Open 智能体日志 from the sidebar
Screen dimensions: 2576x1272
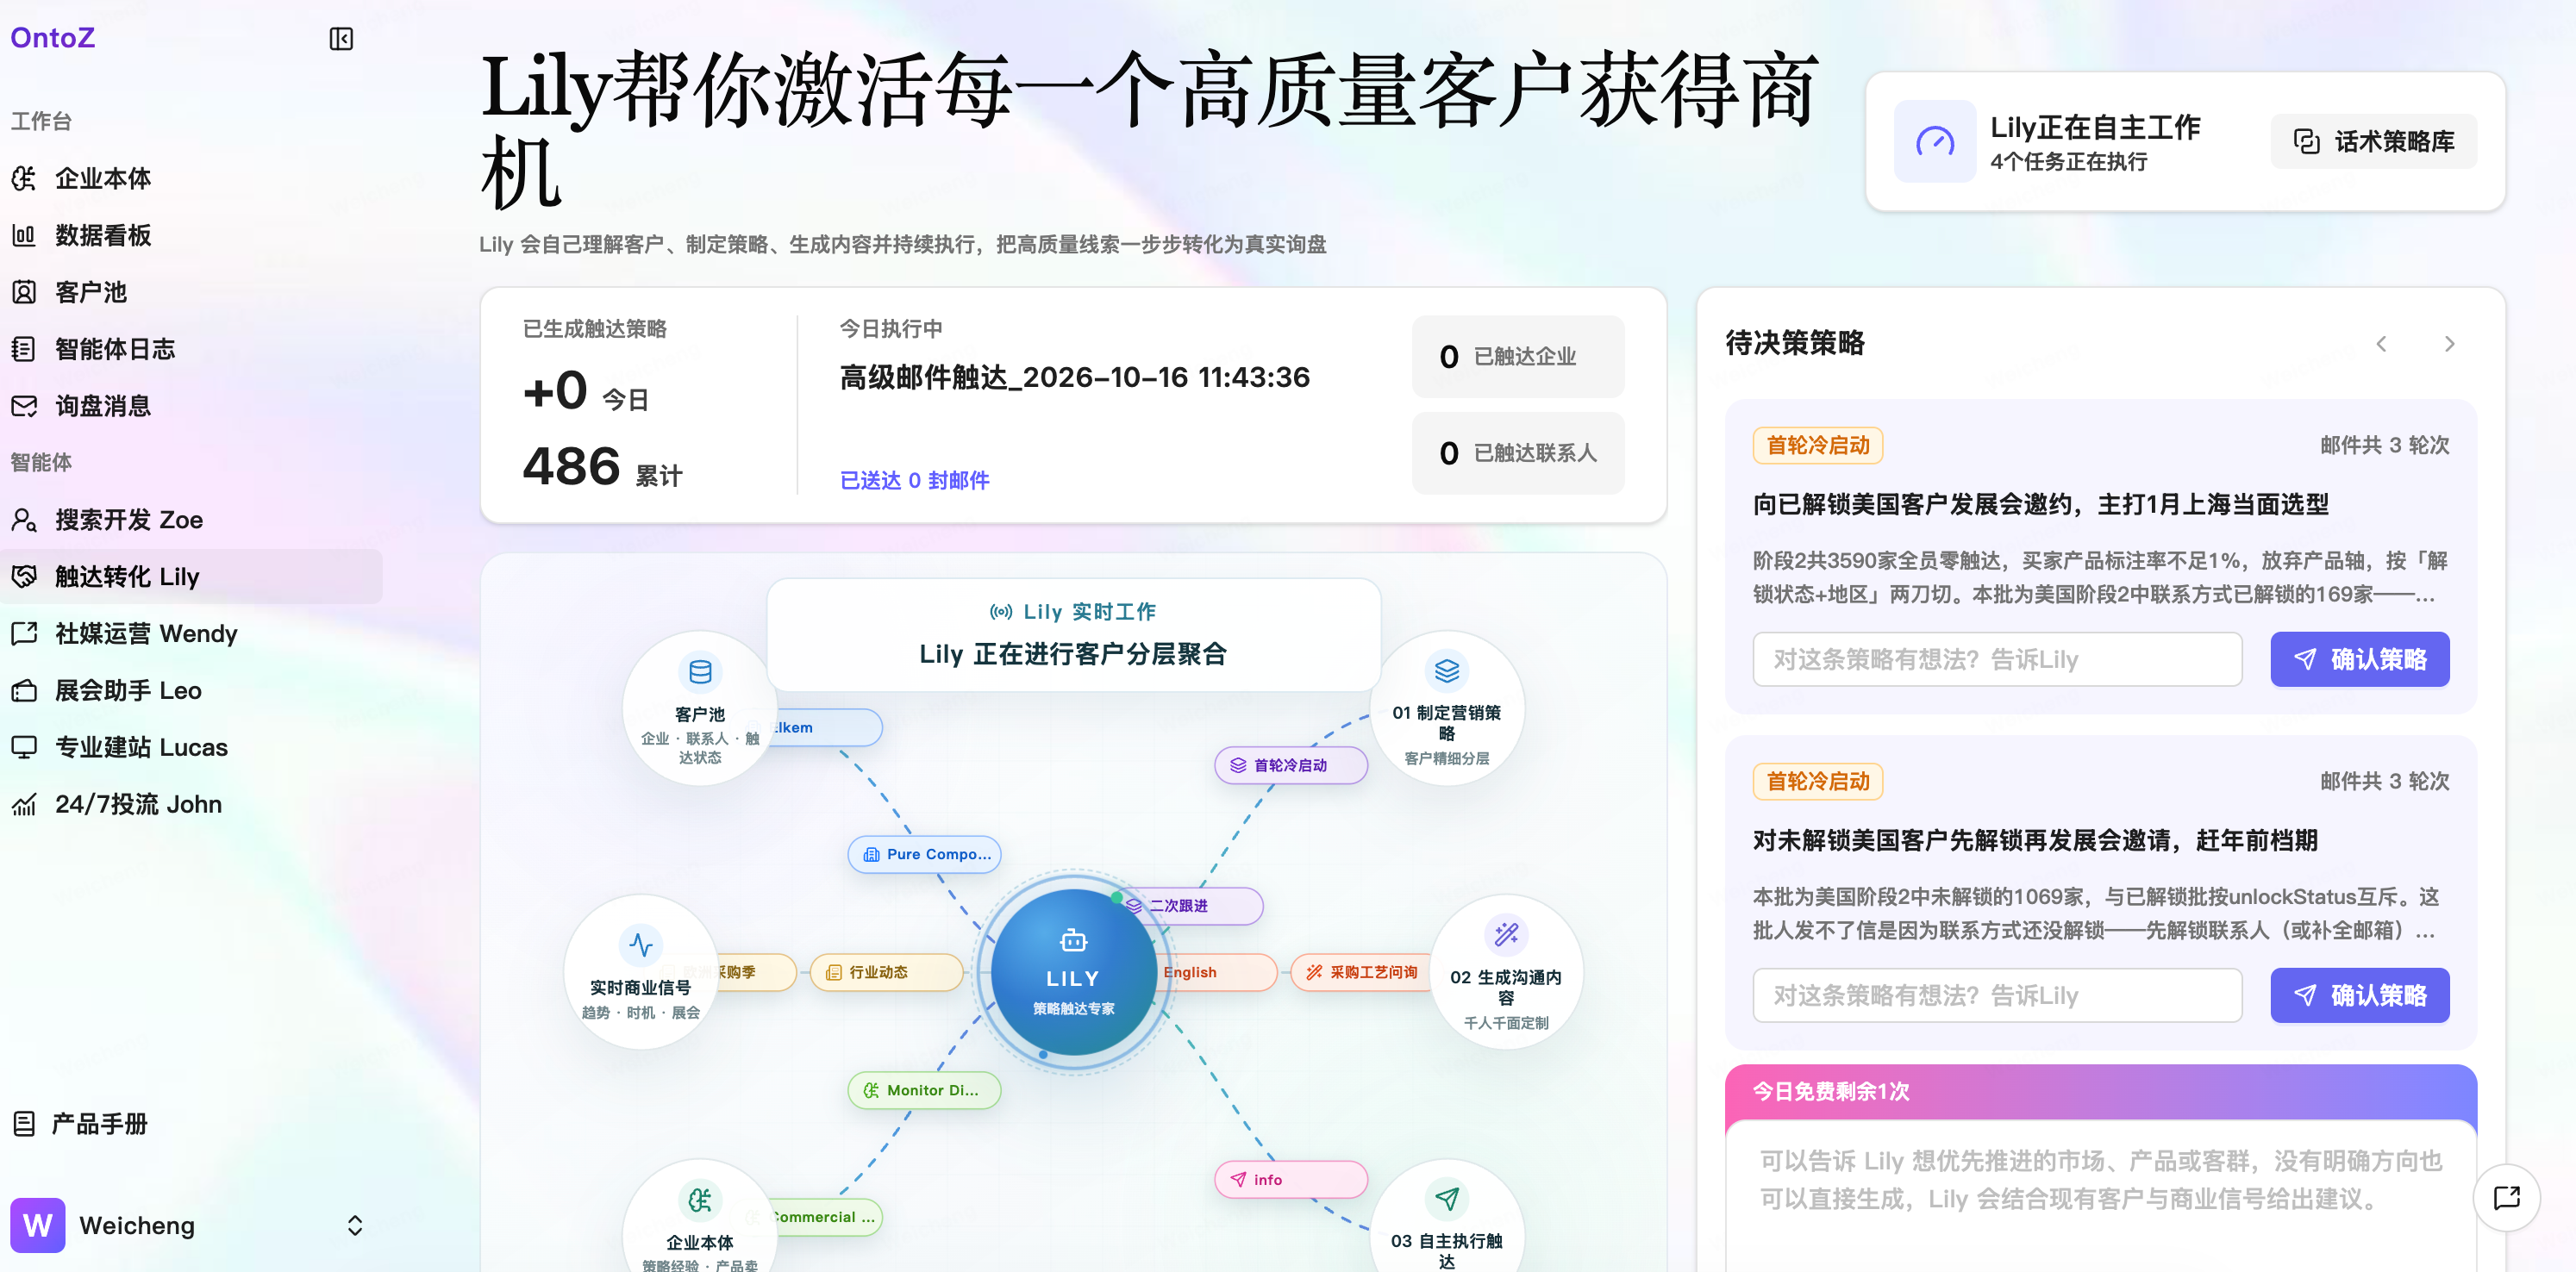[x=190, y=350]
